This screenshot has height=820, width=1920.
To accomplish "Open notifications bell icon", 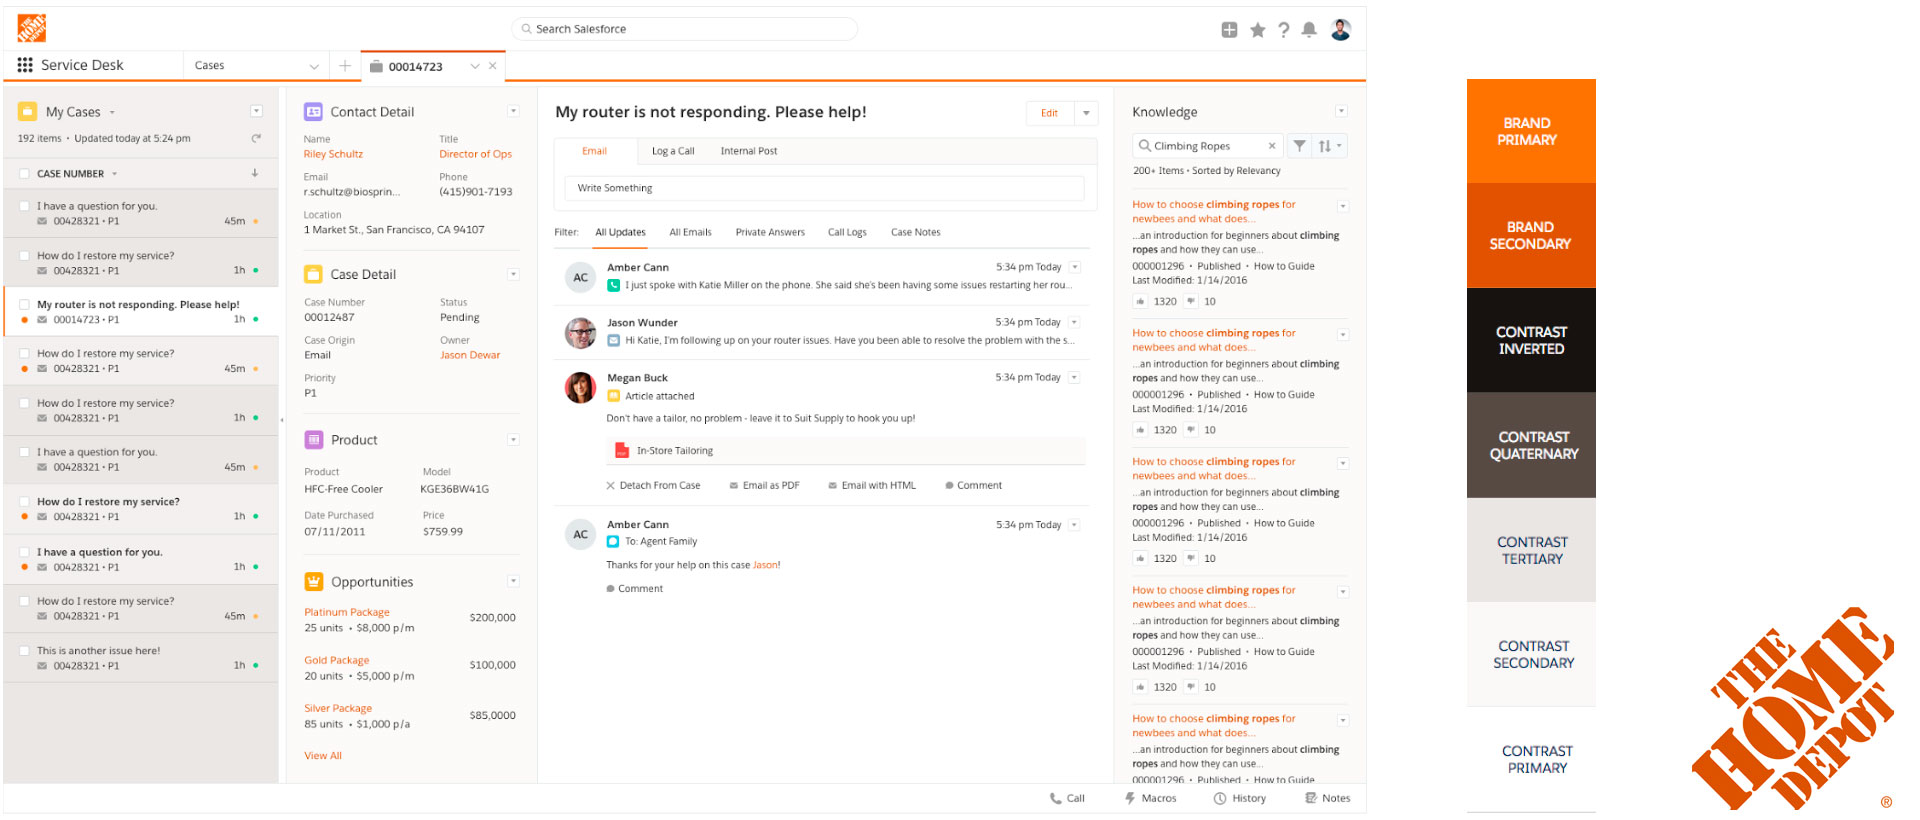I will pyautogui.click(x=1309, y=30).
